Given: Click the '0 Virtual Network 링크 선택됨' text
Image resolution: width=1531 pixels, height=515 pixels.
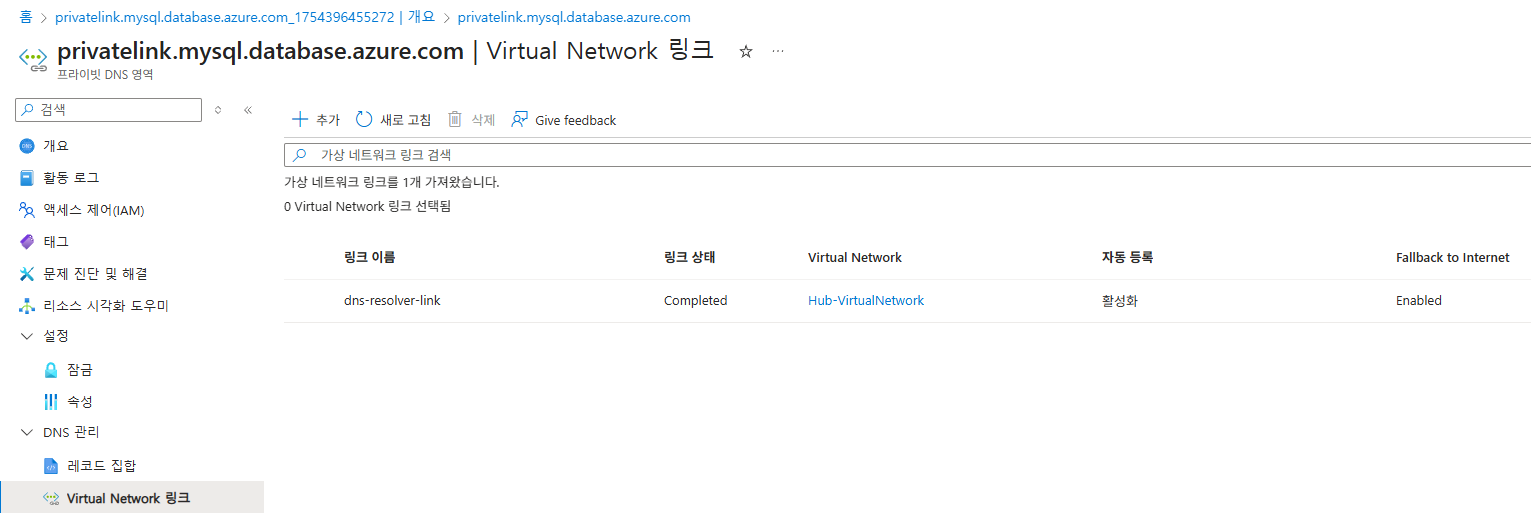Looking at the screenshot, I should (x=367, y=207).
